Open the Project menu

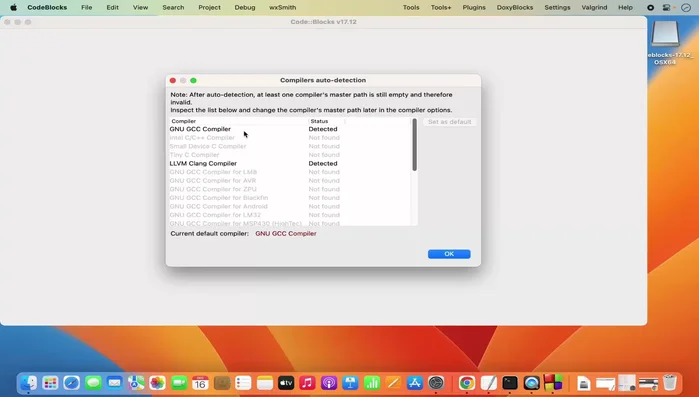[x=210, y=8]
